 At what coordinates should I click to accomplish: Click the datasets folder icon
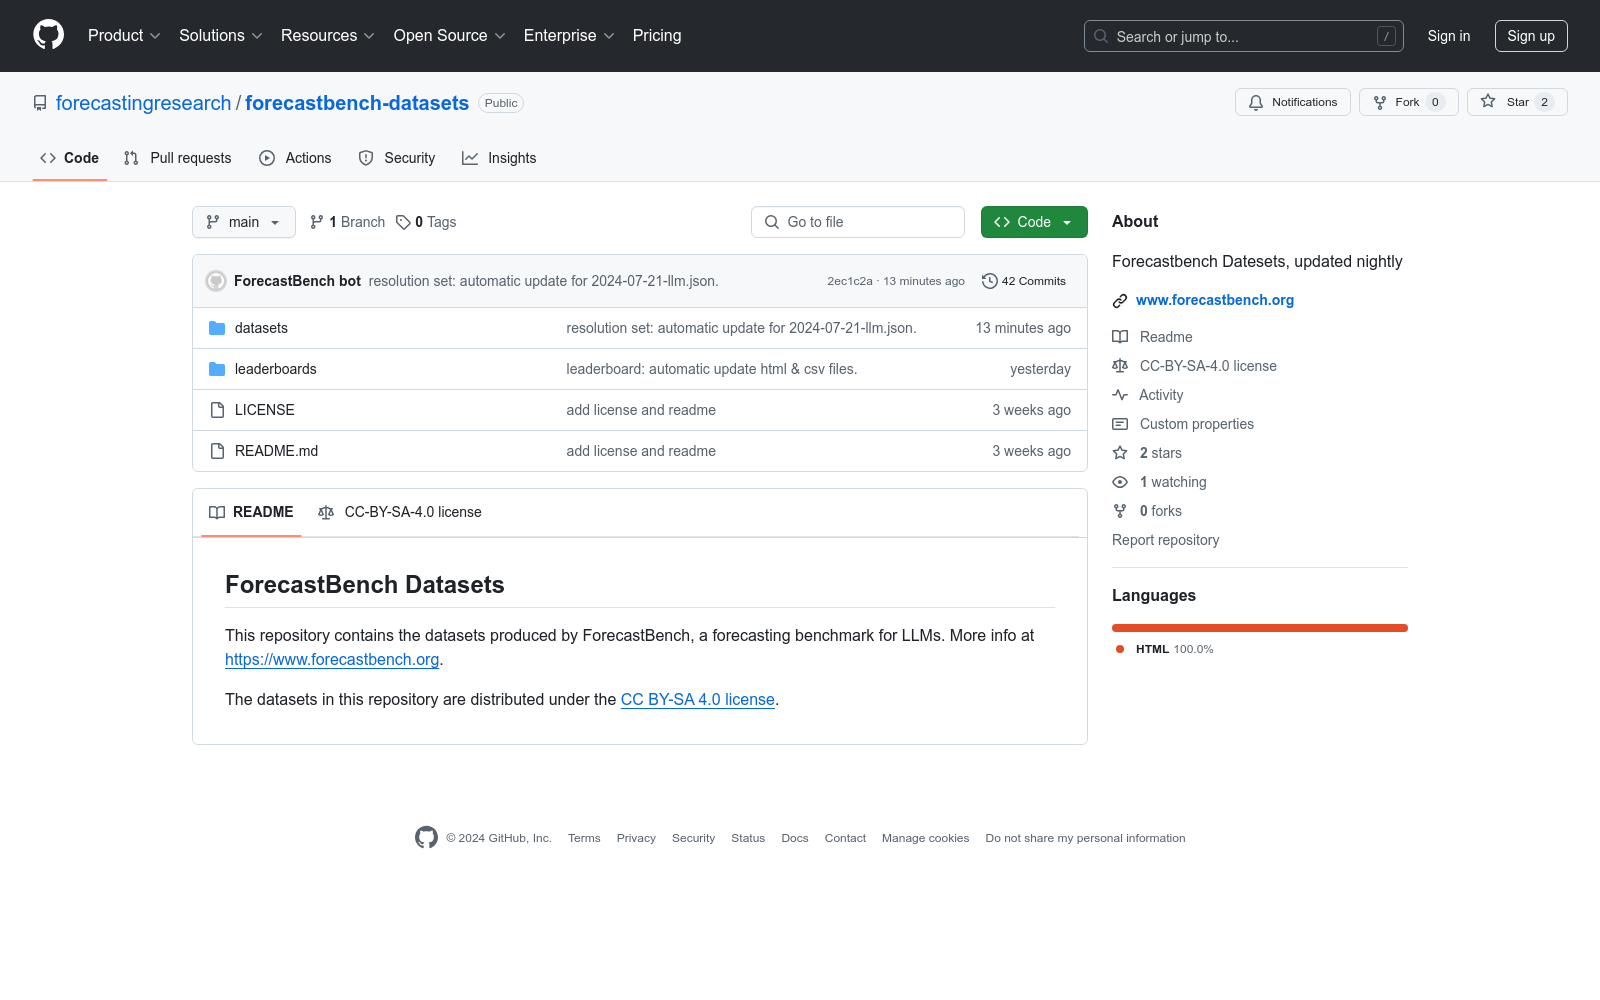217,328
